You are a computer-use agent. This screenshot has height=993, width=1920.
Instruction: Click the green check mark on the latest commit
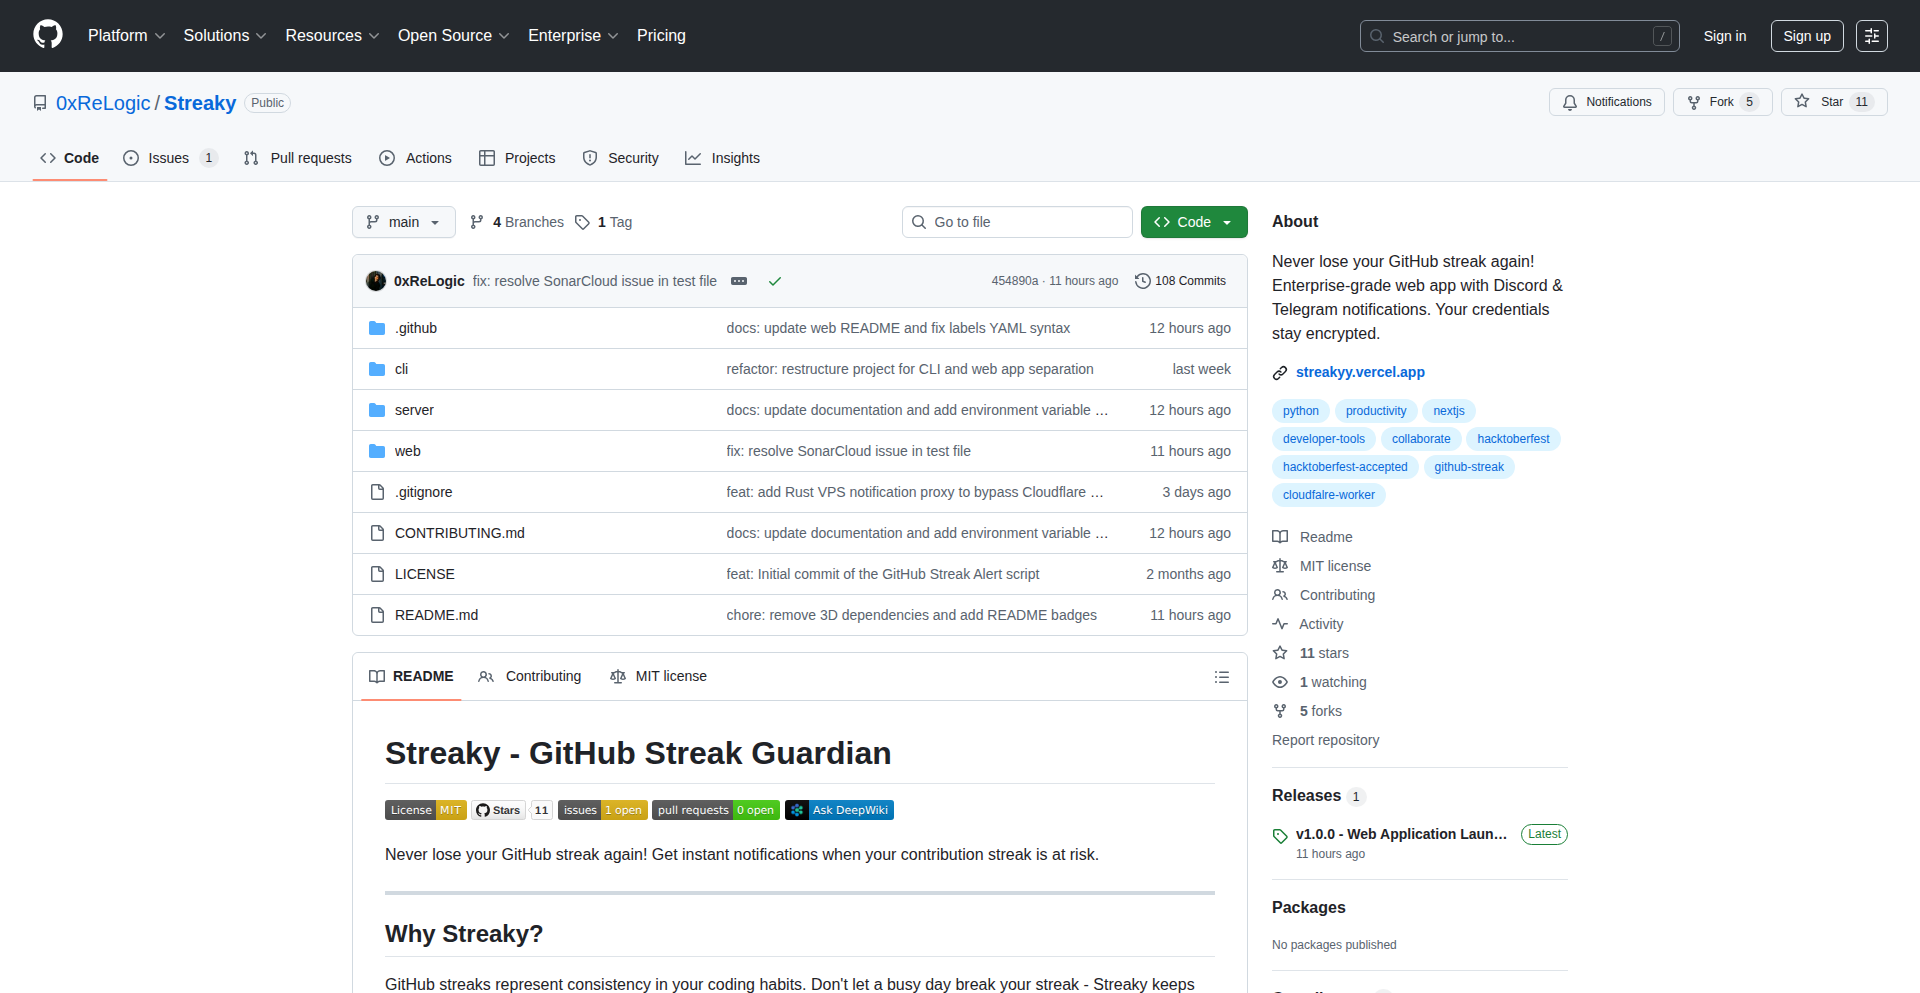[775, 281]
